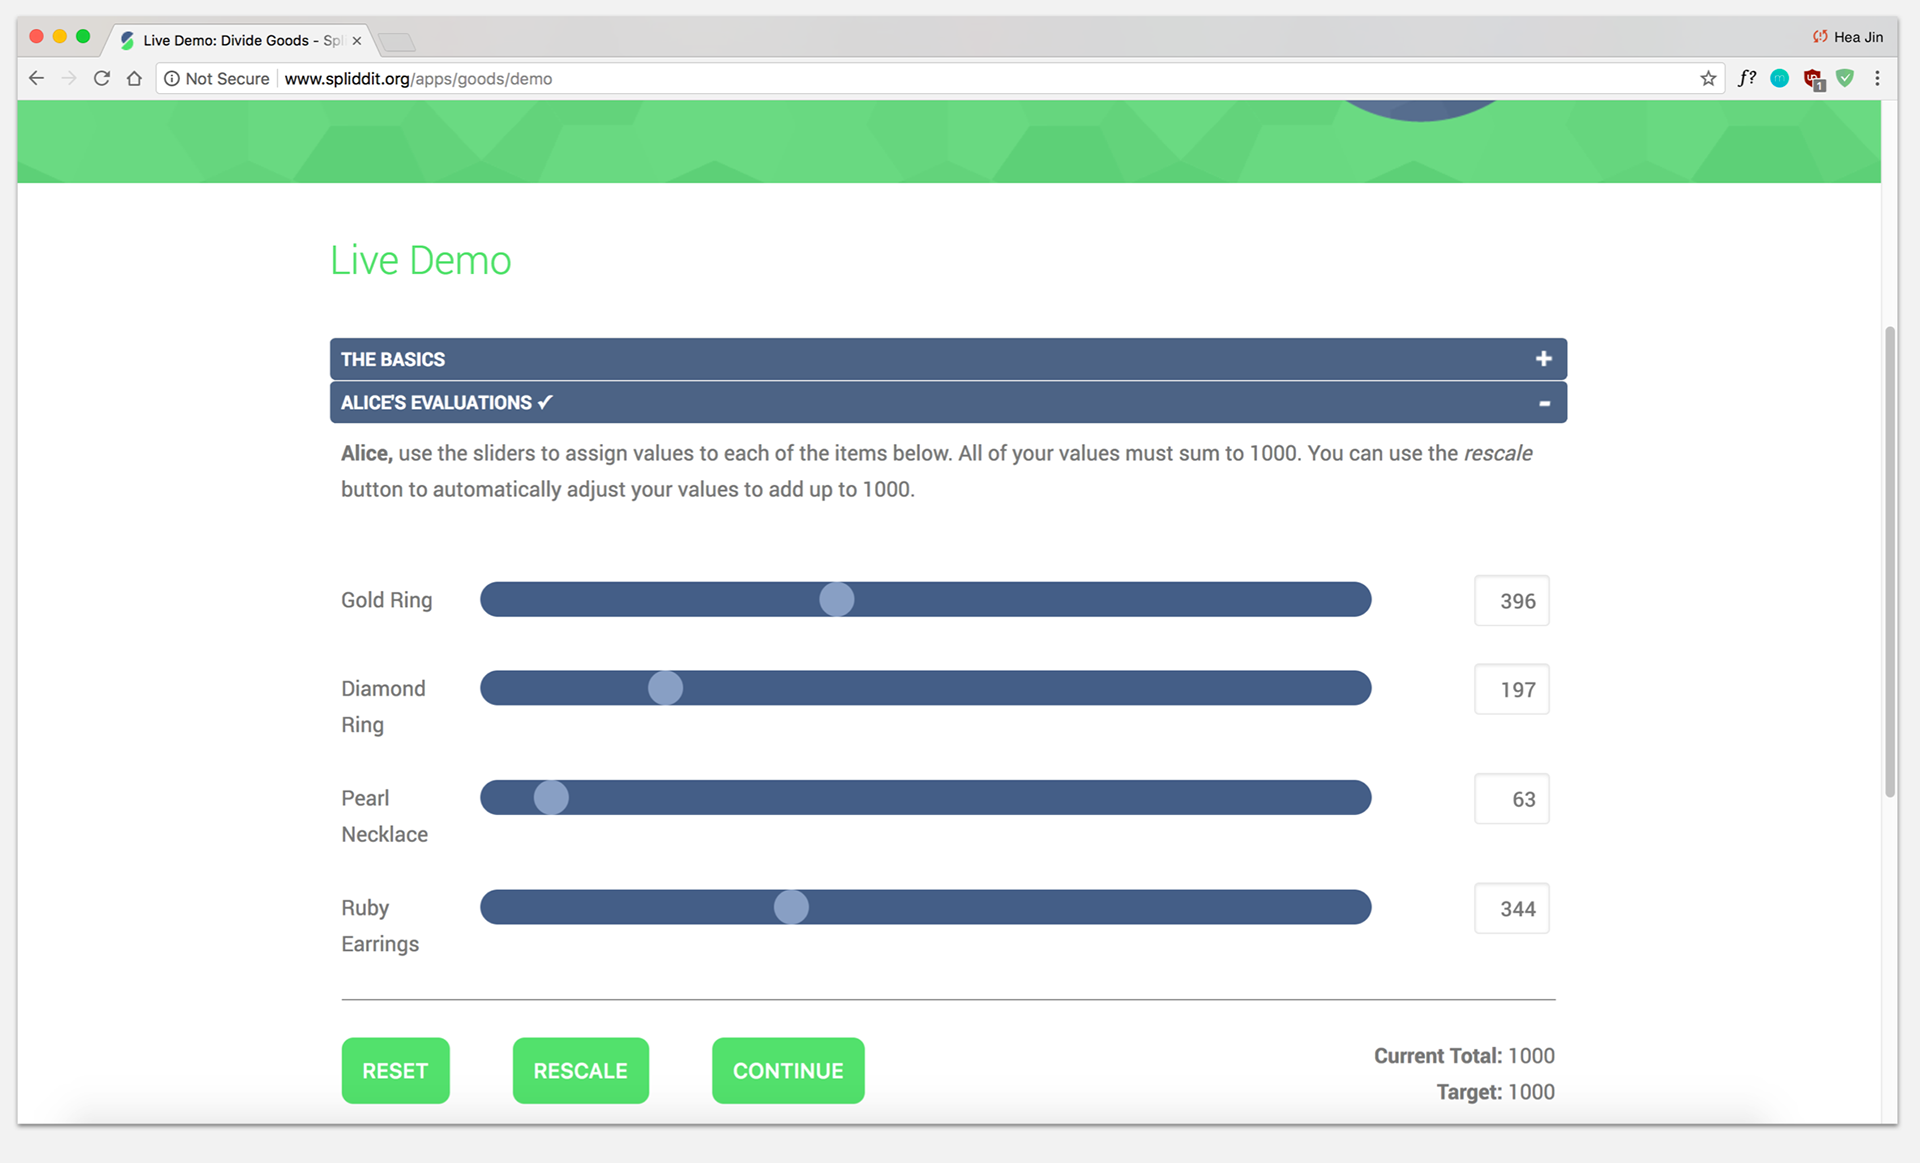
Task: Click the RESCALE button
Action: 580,1070
